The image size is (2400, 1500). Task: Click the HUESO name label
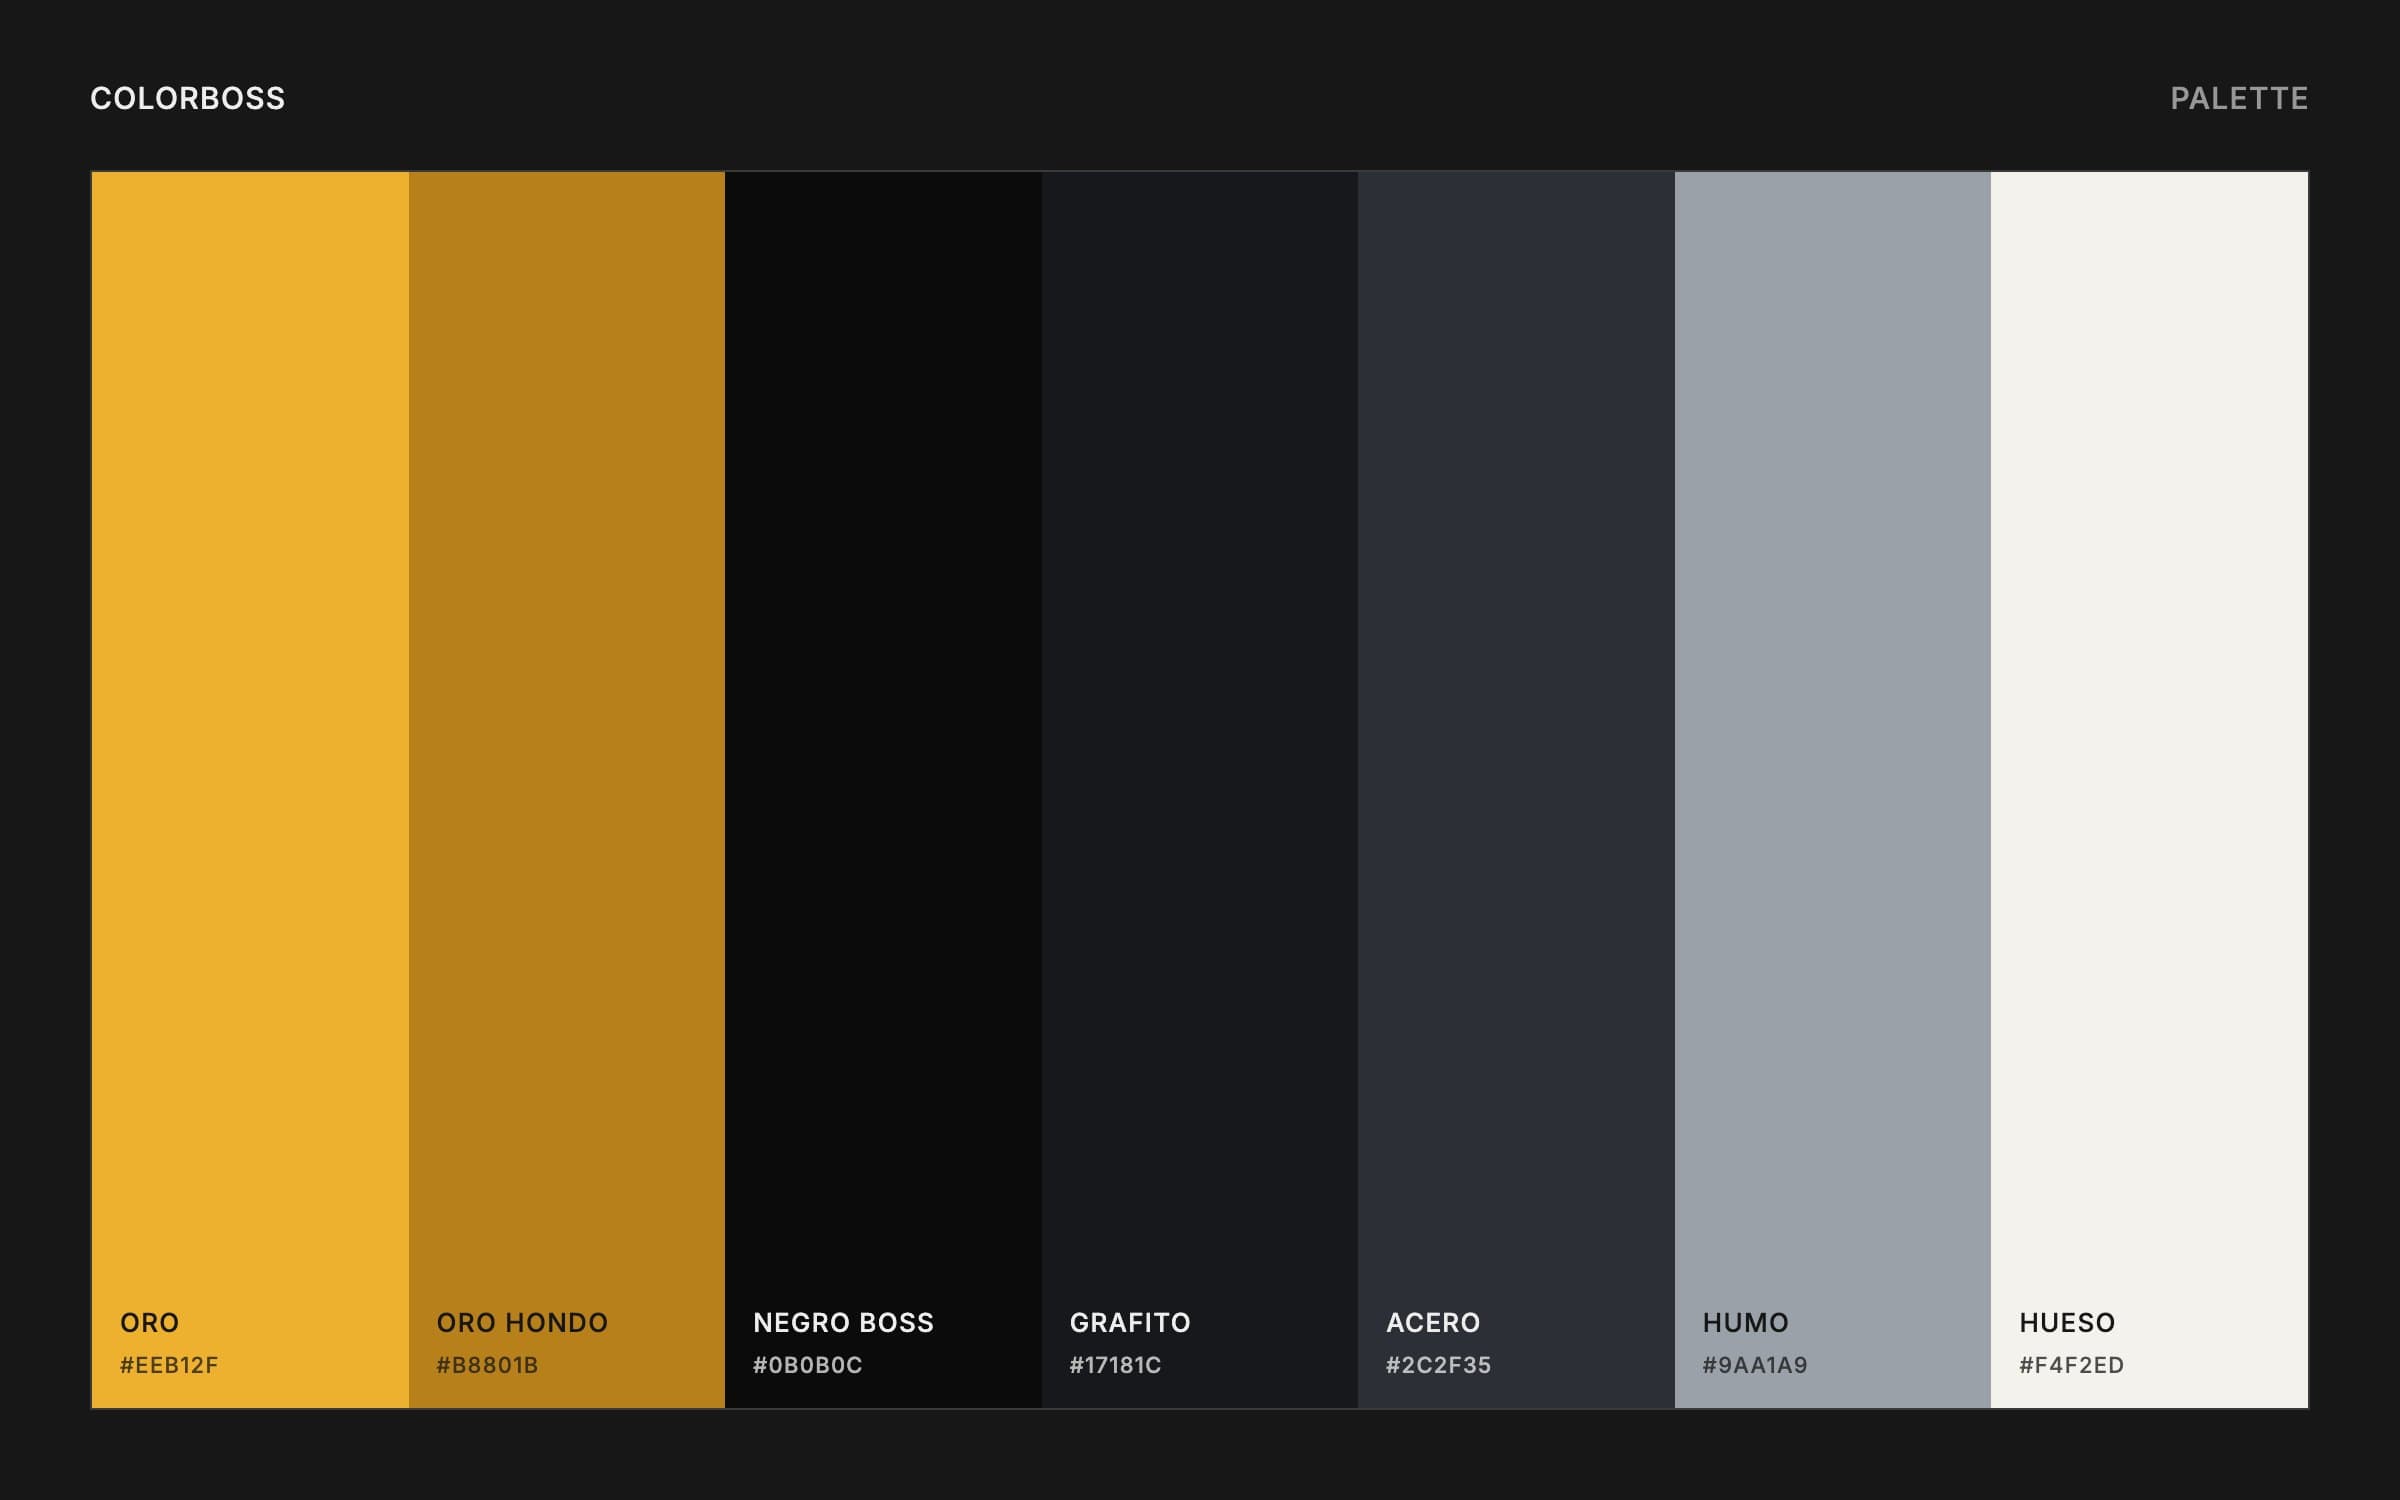pyautogui.click(x=2067, y=1323)
